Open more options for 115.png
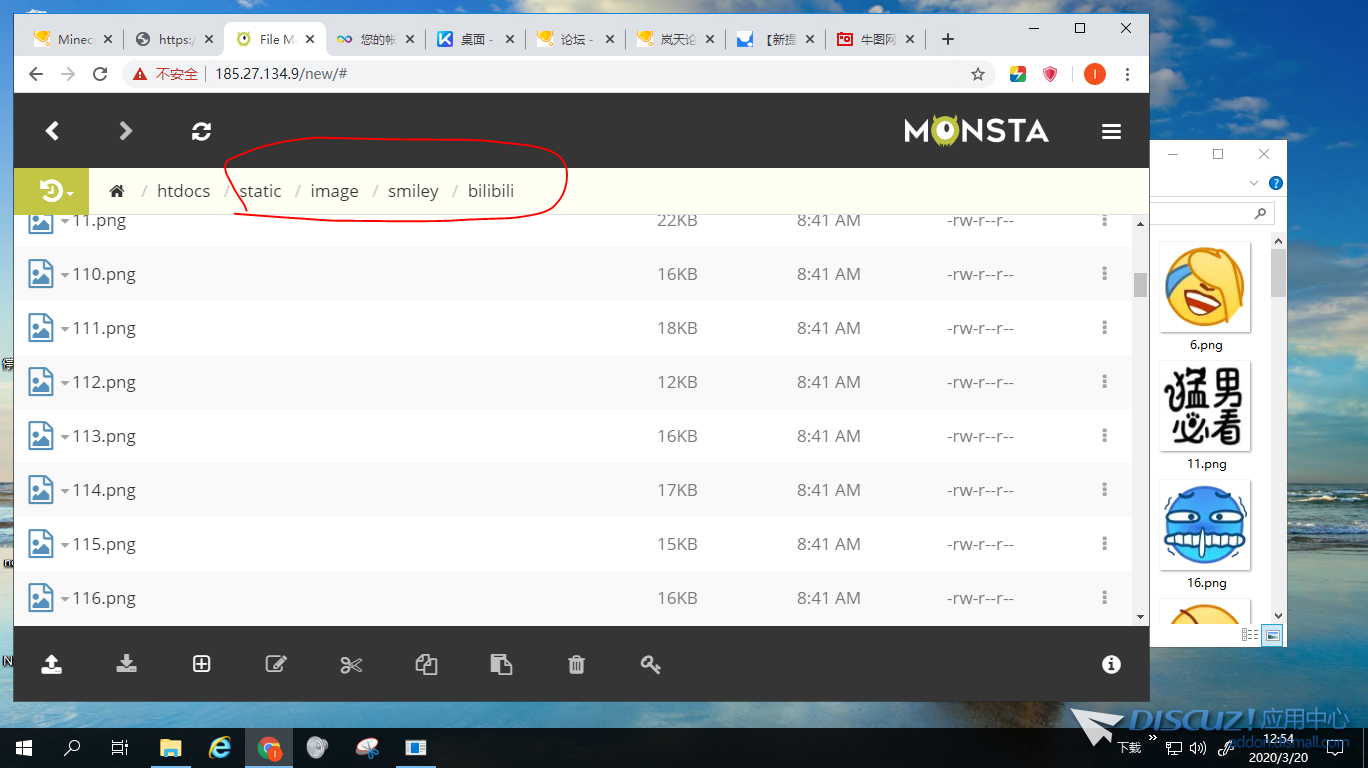Viewport: 1368px width, 768px height. [x=1105, y=543]
